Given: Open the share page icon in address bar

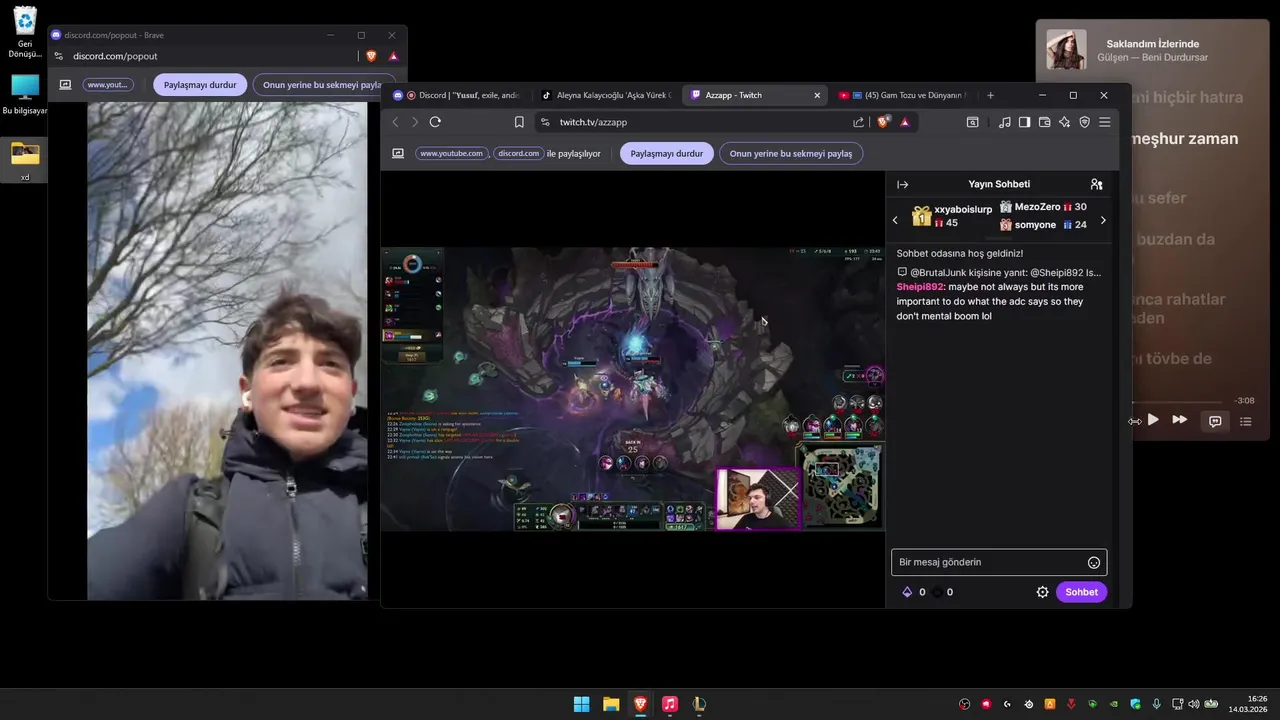Looking at the screenshot, I should (858, 122).
